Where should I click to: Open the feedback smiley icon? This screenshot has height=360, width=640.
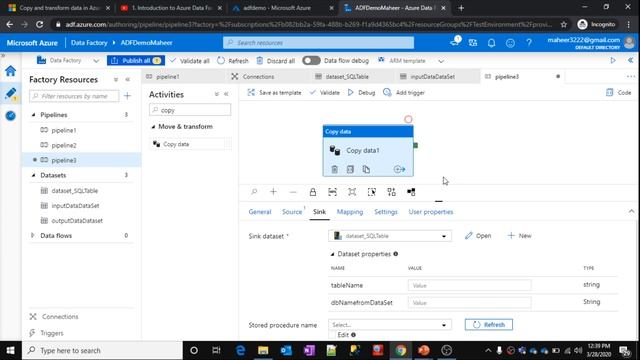[x=510, y=43]
